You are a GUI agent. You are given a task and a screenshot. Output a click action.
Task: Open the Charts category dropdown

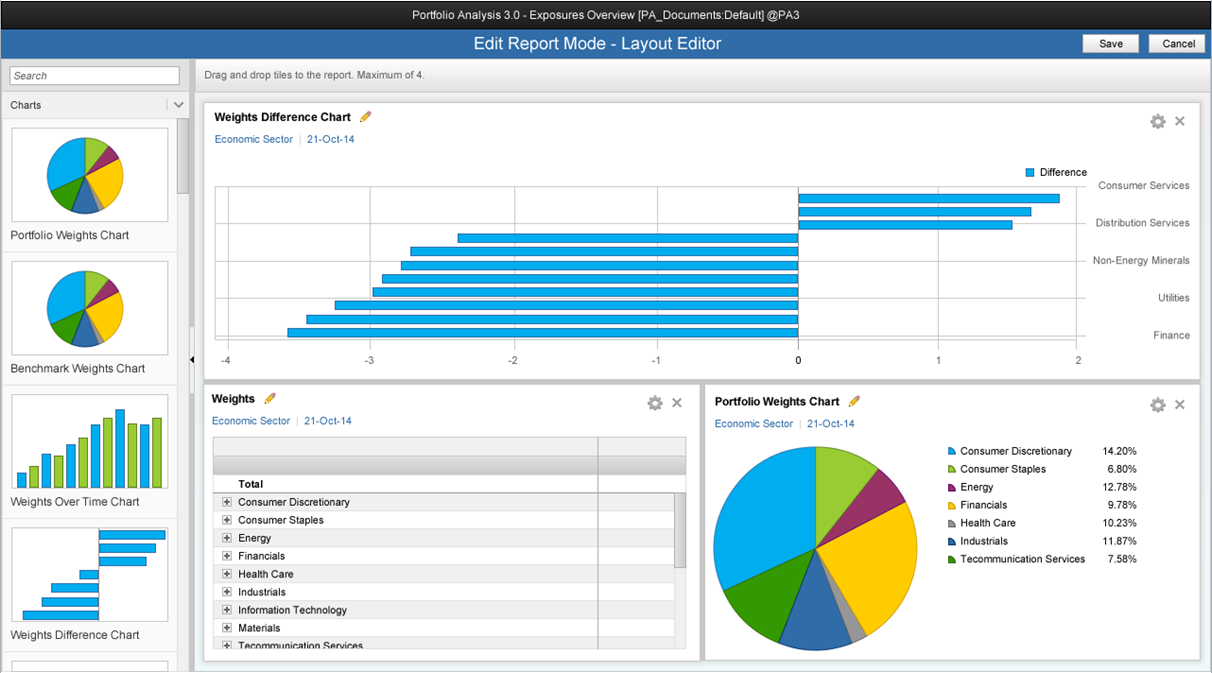[178, 105]
